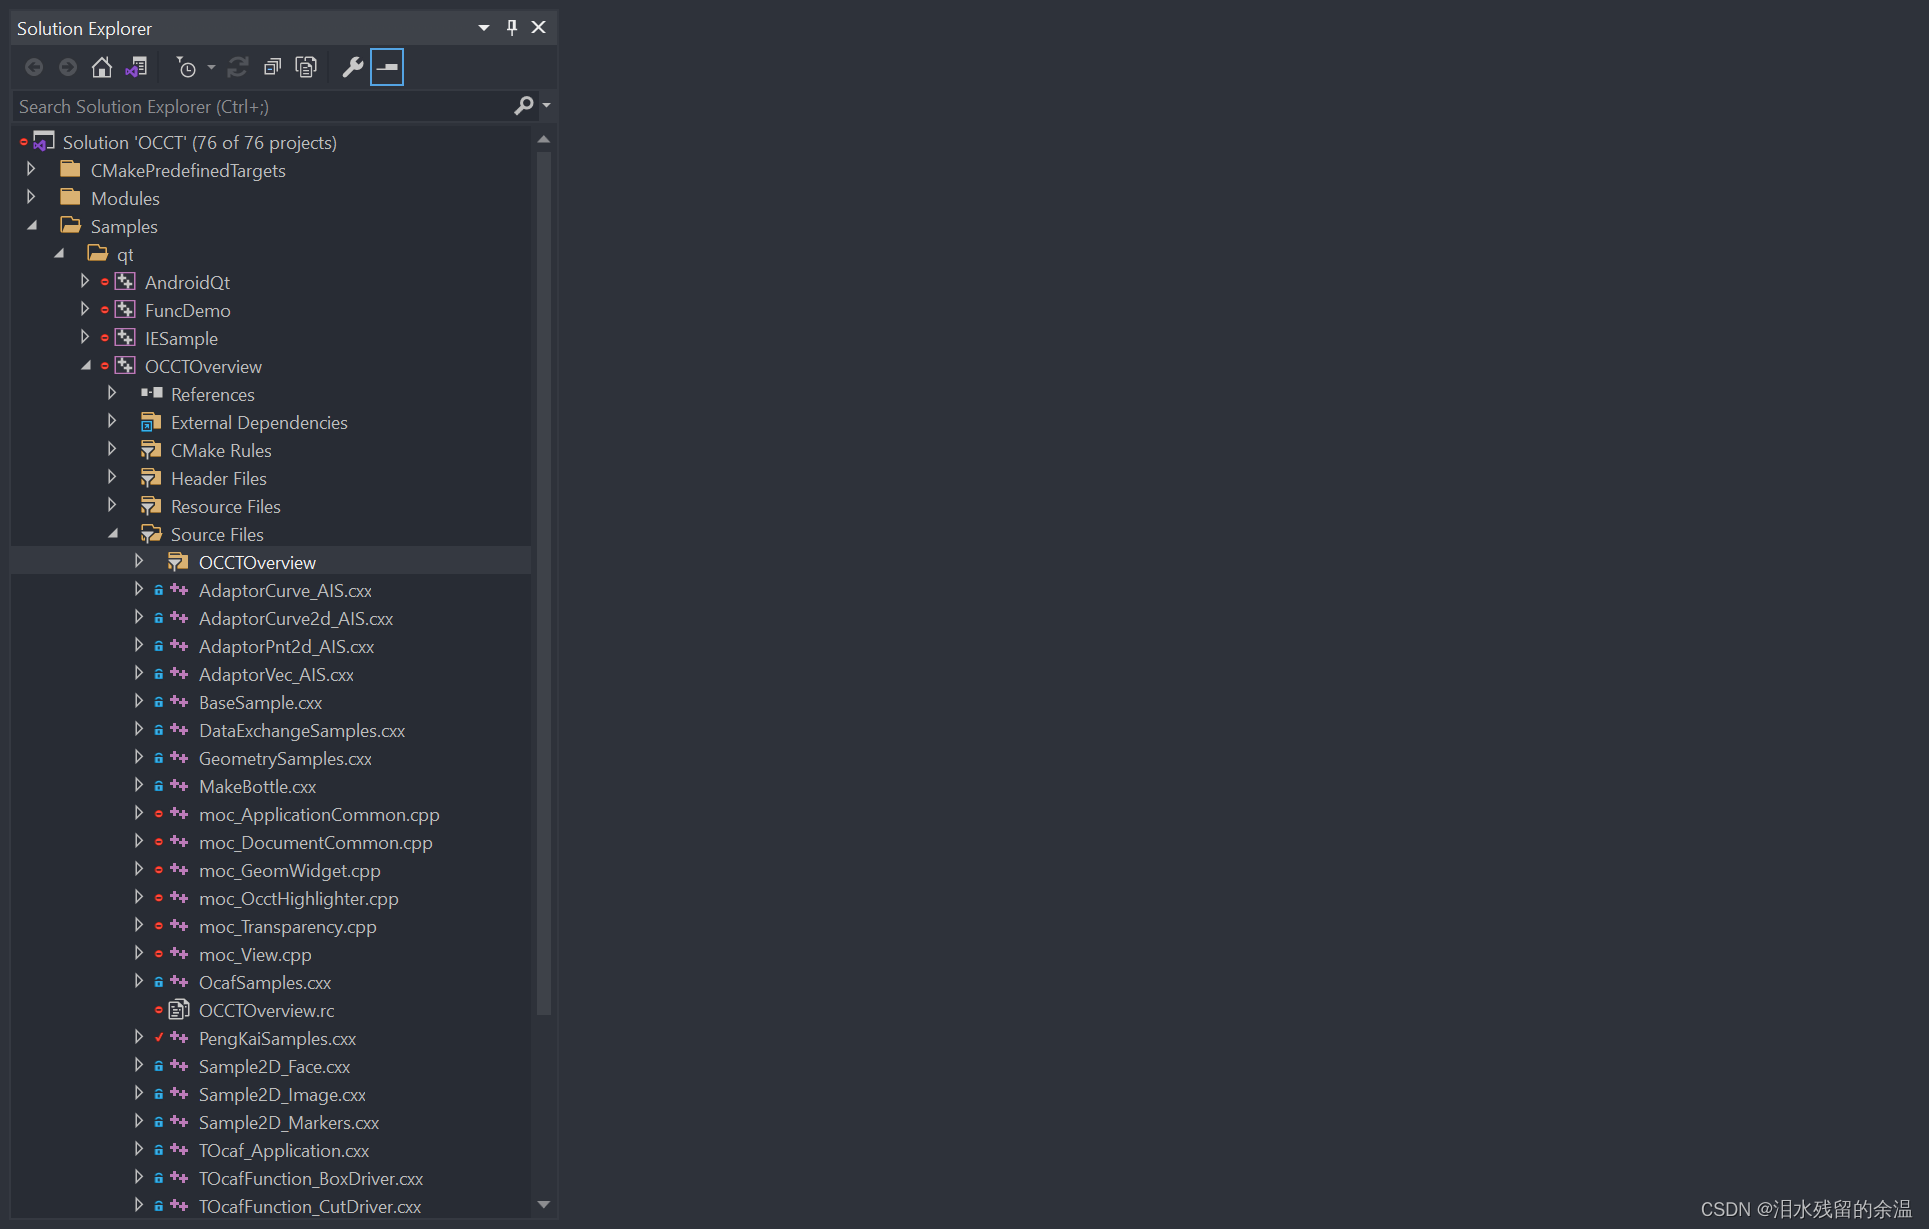Image resolution: width=1929 pixels, height=1229 pixels.
Task: Open Pending Changes Filter dropdown arrow
Action: click(x=211, y=67)
